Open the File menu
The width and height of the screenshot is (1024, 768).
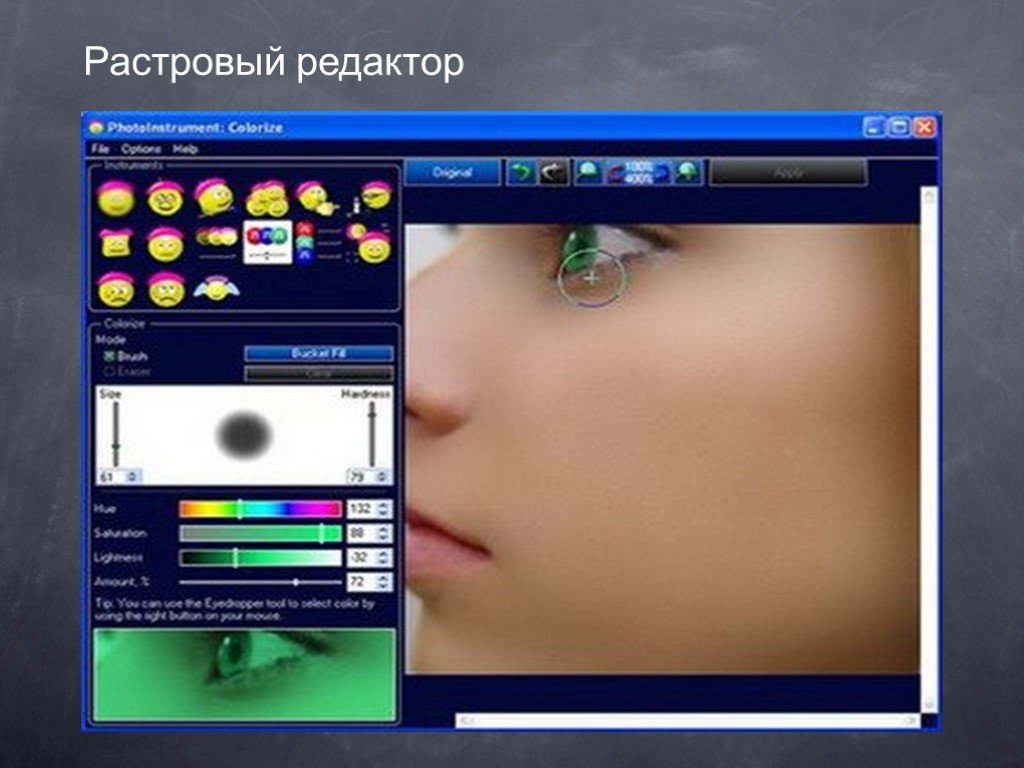[100, 149]
